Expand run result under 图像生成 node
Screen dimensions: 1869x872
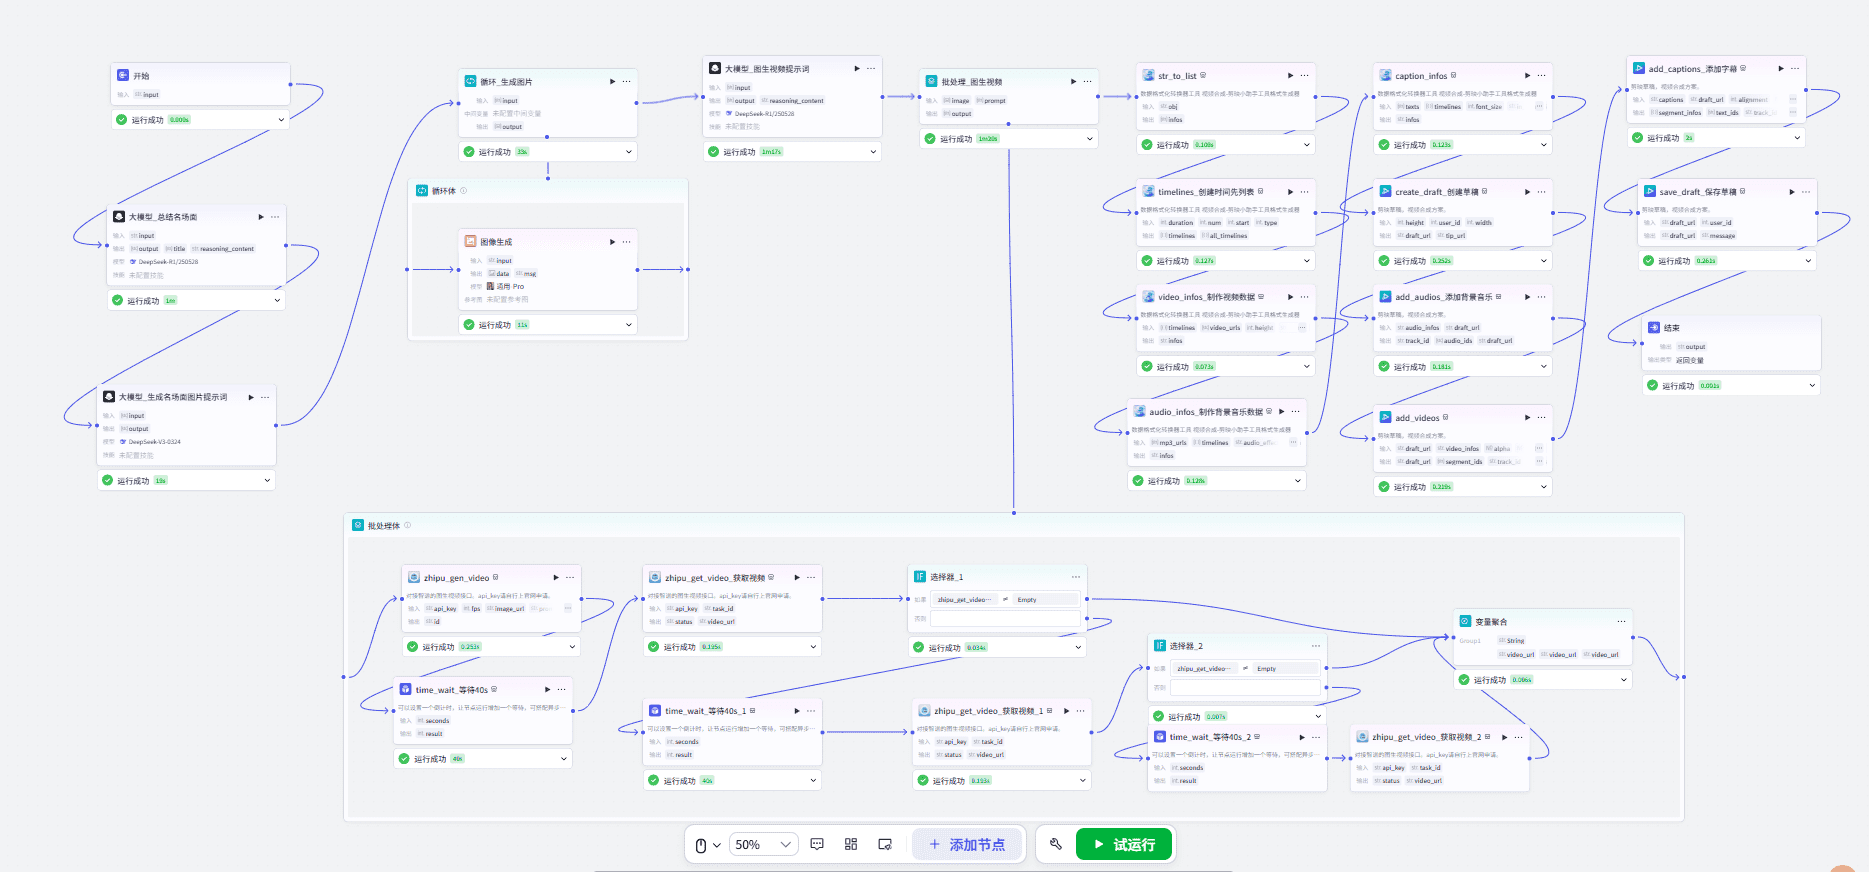coord(629,325)
